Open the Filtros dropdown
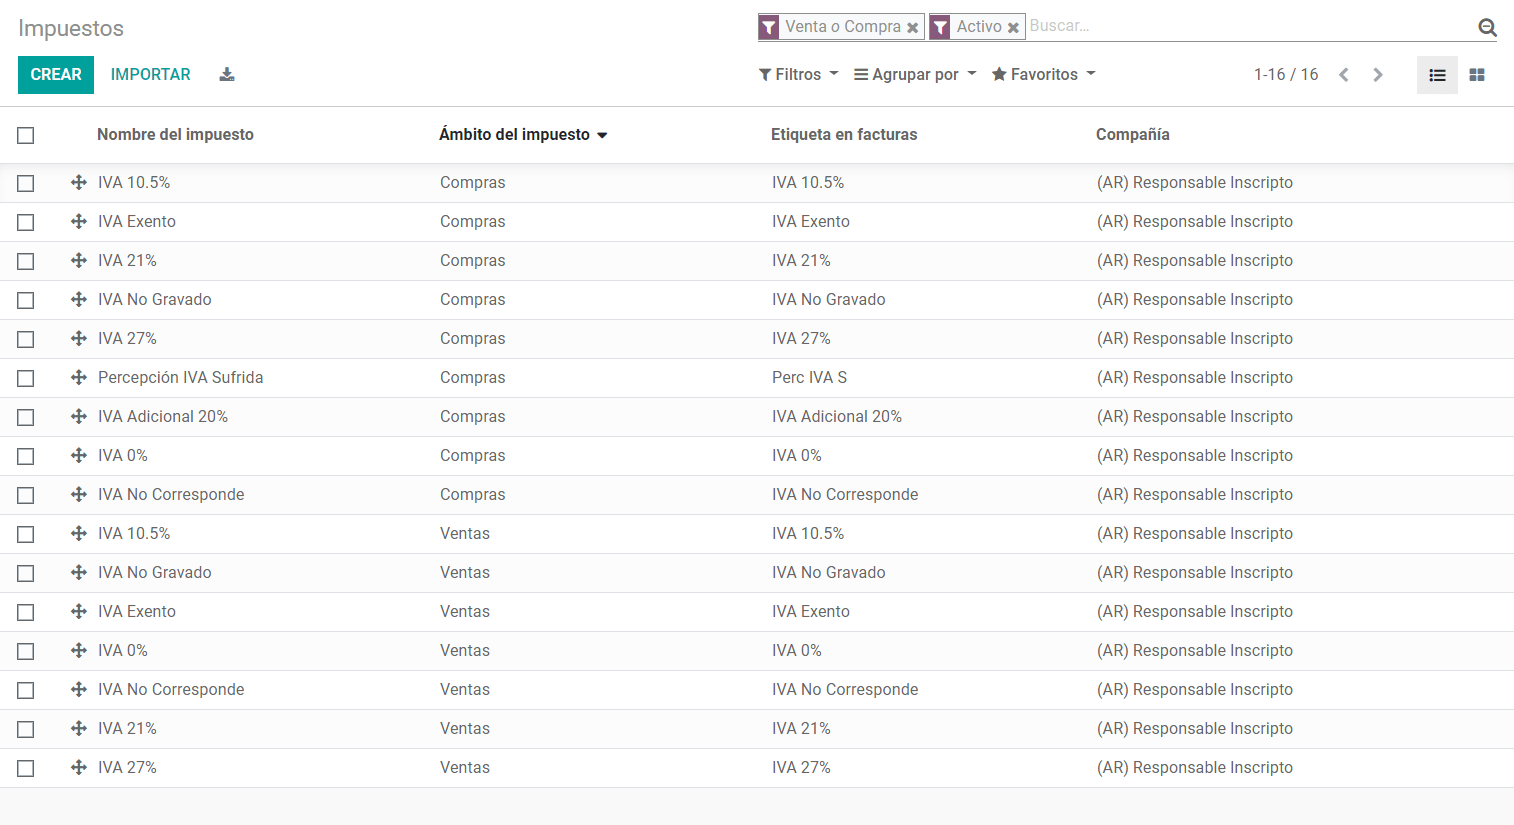This screenshot has width=1514, height=825. [x=798, y=75]
